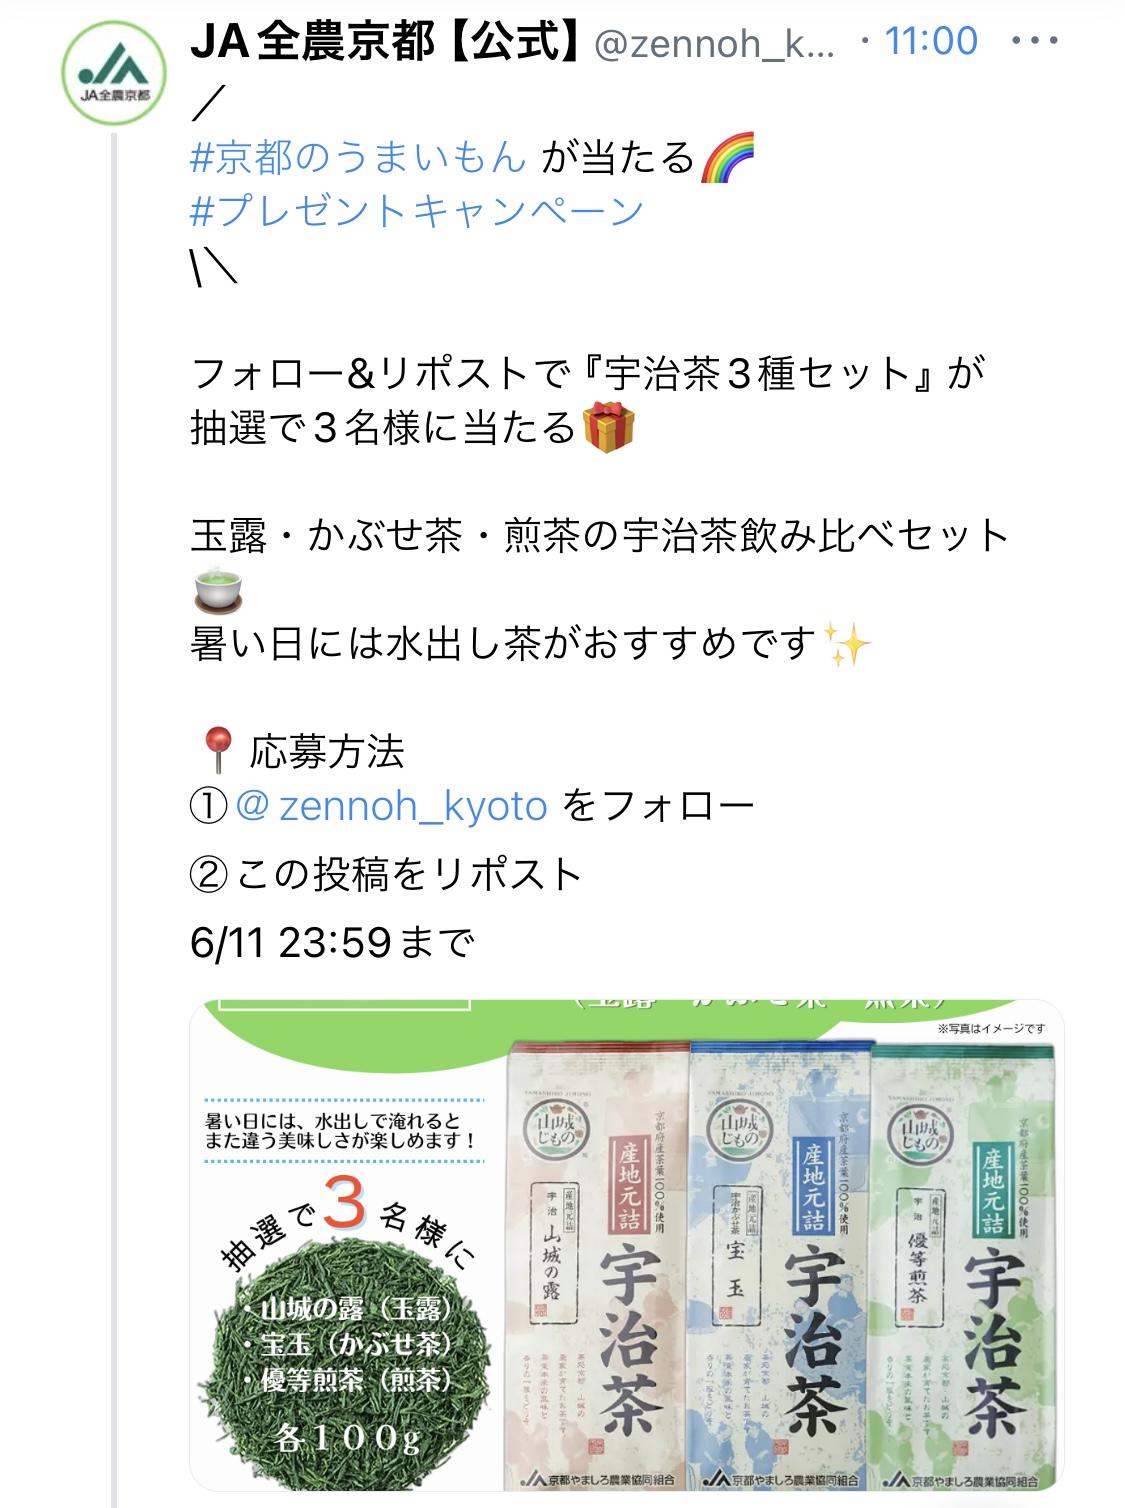Open the @zennoh_k... handle in the header

[x=714, y=43]
